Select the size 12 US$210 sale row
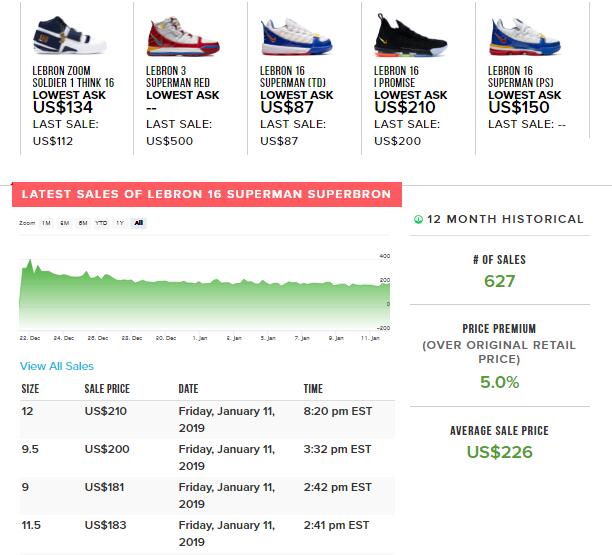 207,418
